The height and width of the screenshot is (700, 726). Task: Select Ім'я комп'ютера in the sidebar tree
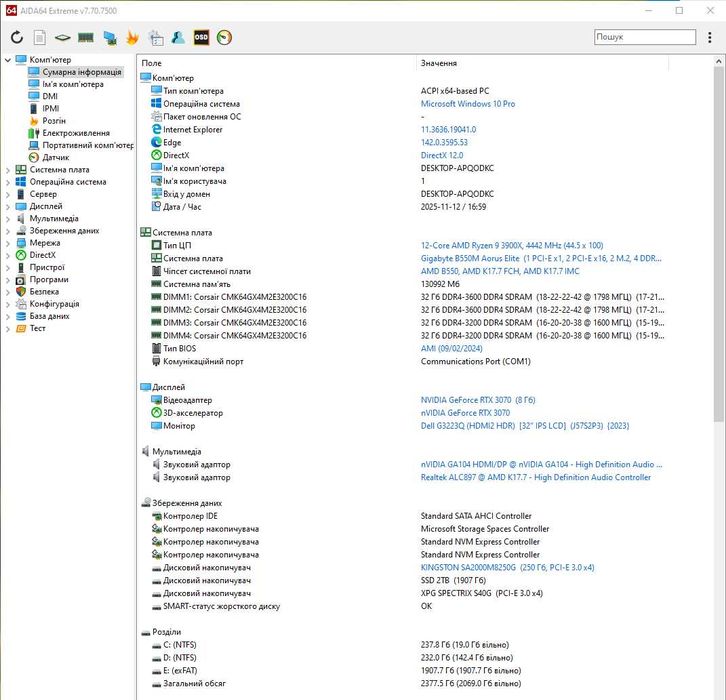coord(73,84)
